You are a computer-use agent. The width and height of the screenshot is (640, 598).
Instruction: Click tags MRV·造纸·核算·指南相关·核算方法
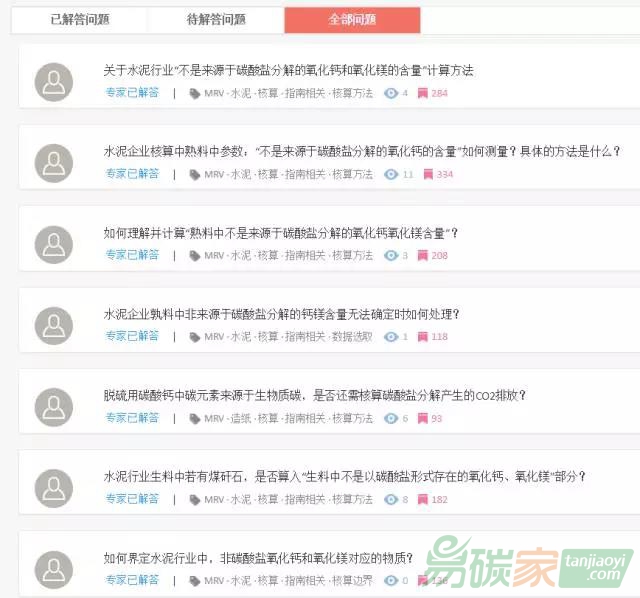pos(289,419)
